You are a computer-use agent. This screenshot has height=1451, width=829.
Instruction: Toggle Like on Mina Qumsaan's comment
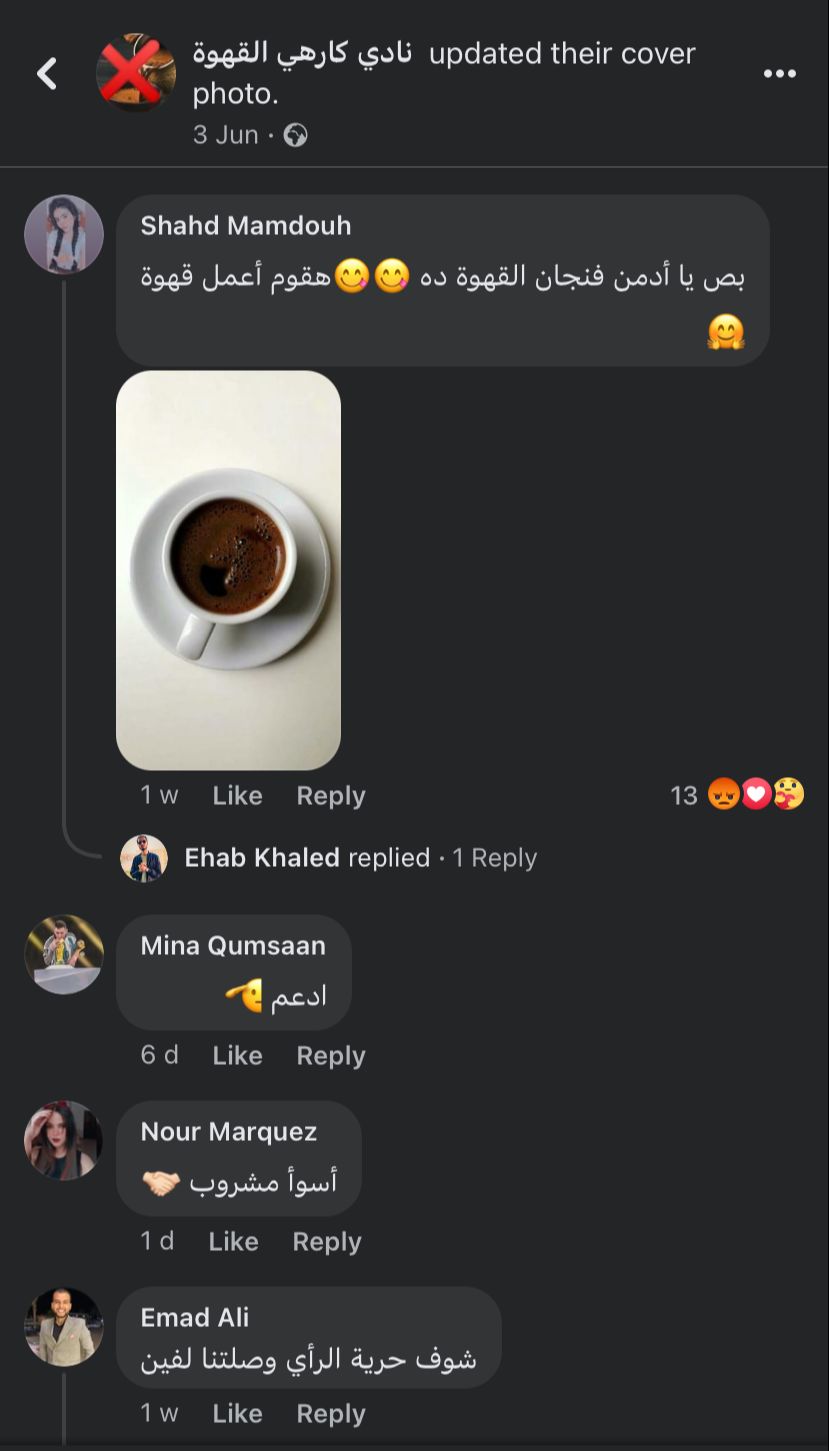pyautogui.click(x=237, y=1055)
